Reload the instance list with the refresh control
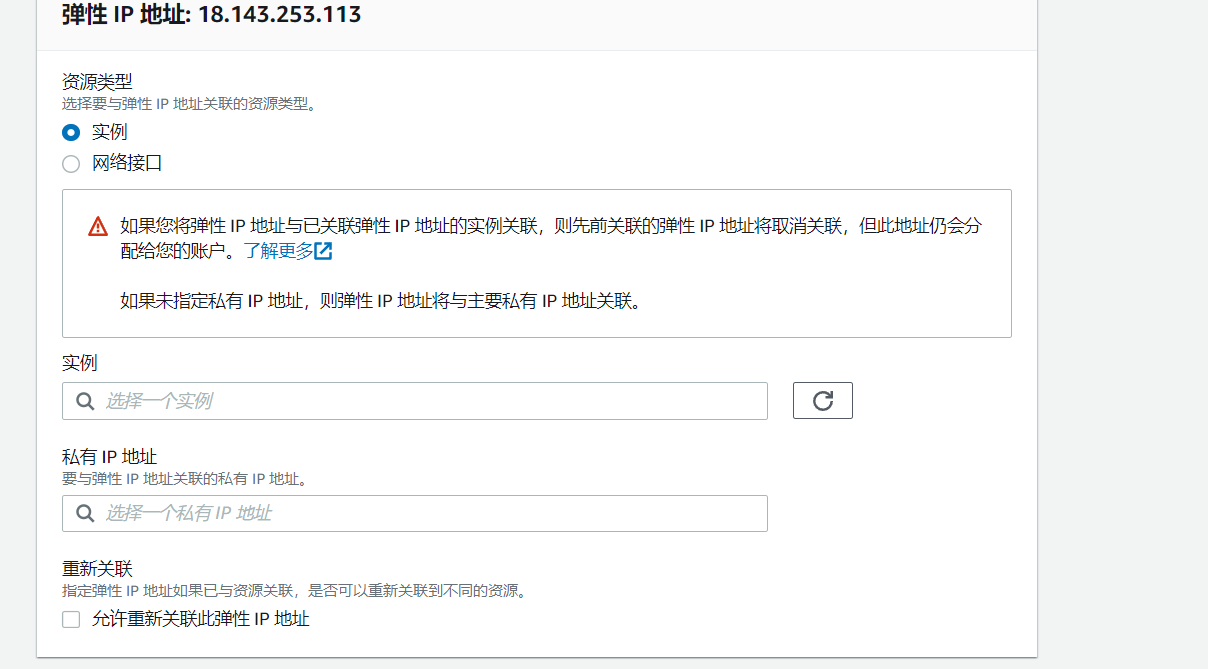The width and height of the screenshot is (1208, 669). [822, 400]
